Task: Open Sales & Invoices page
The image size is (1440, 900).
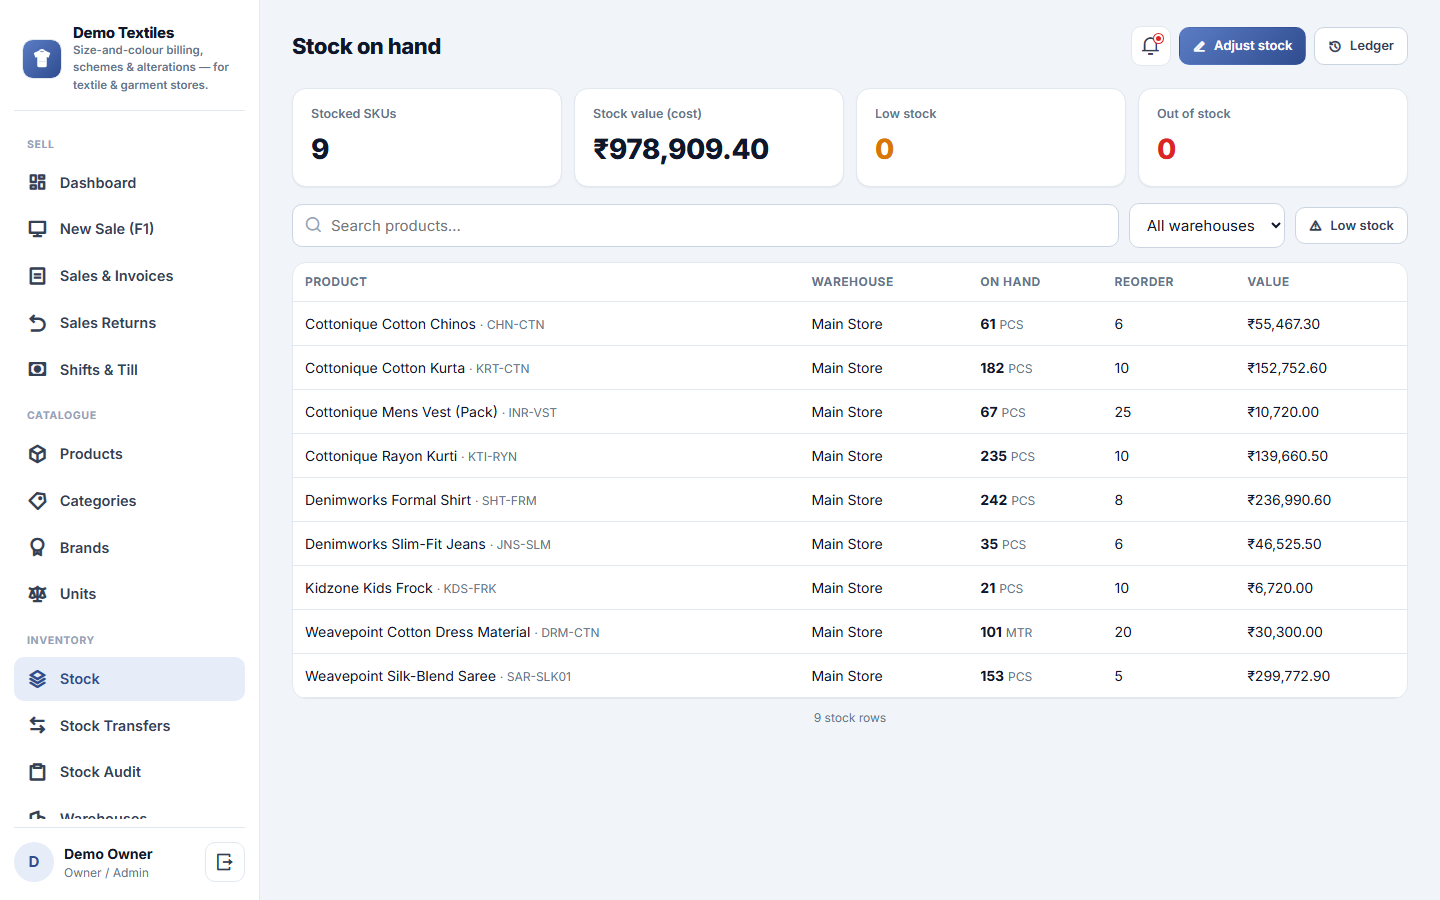Action: (129, 276)
